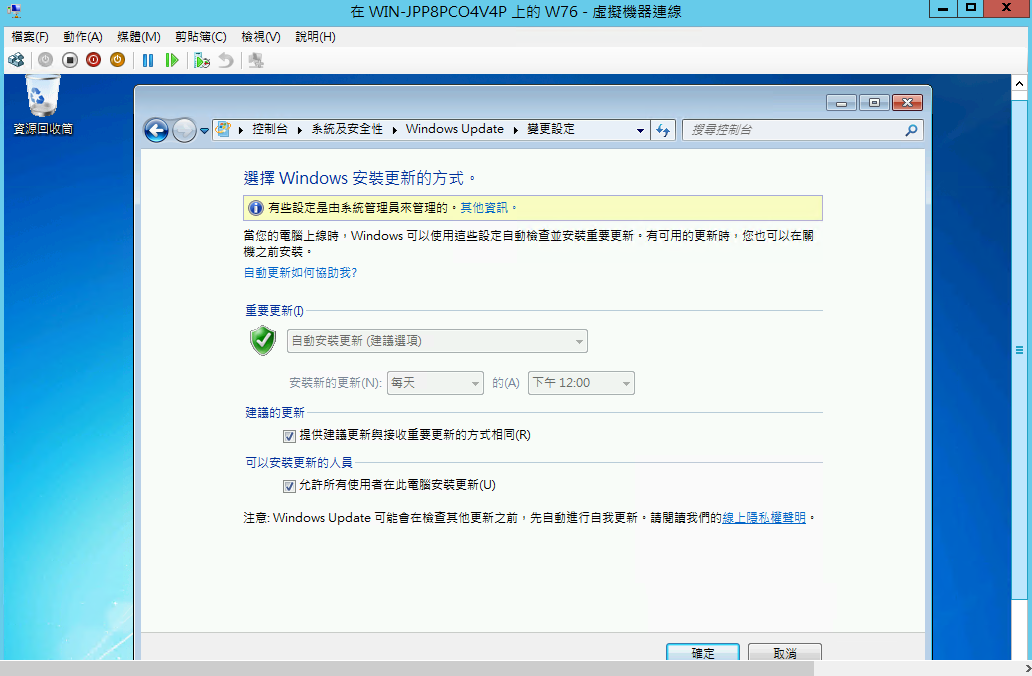Open the 下午 12:00 time dropdown
This screenshot has height=676, width=1032.
(581, 383)
